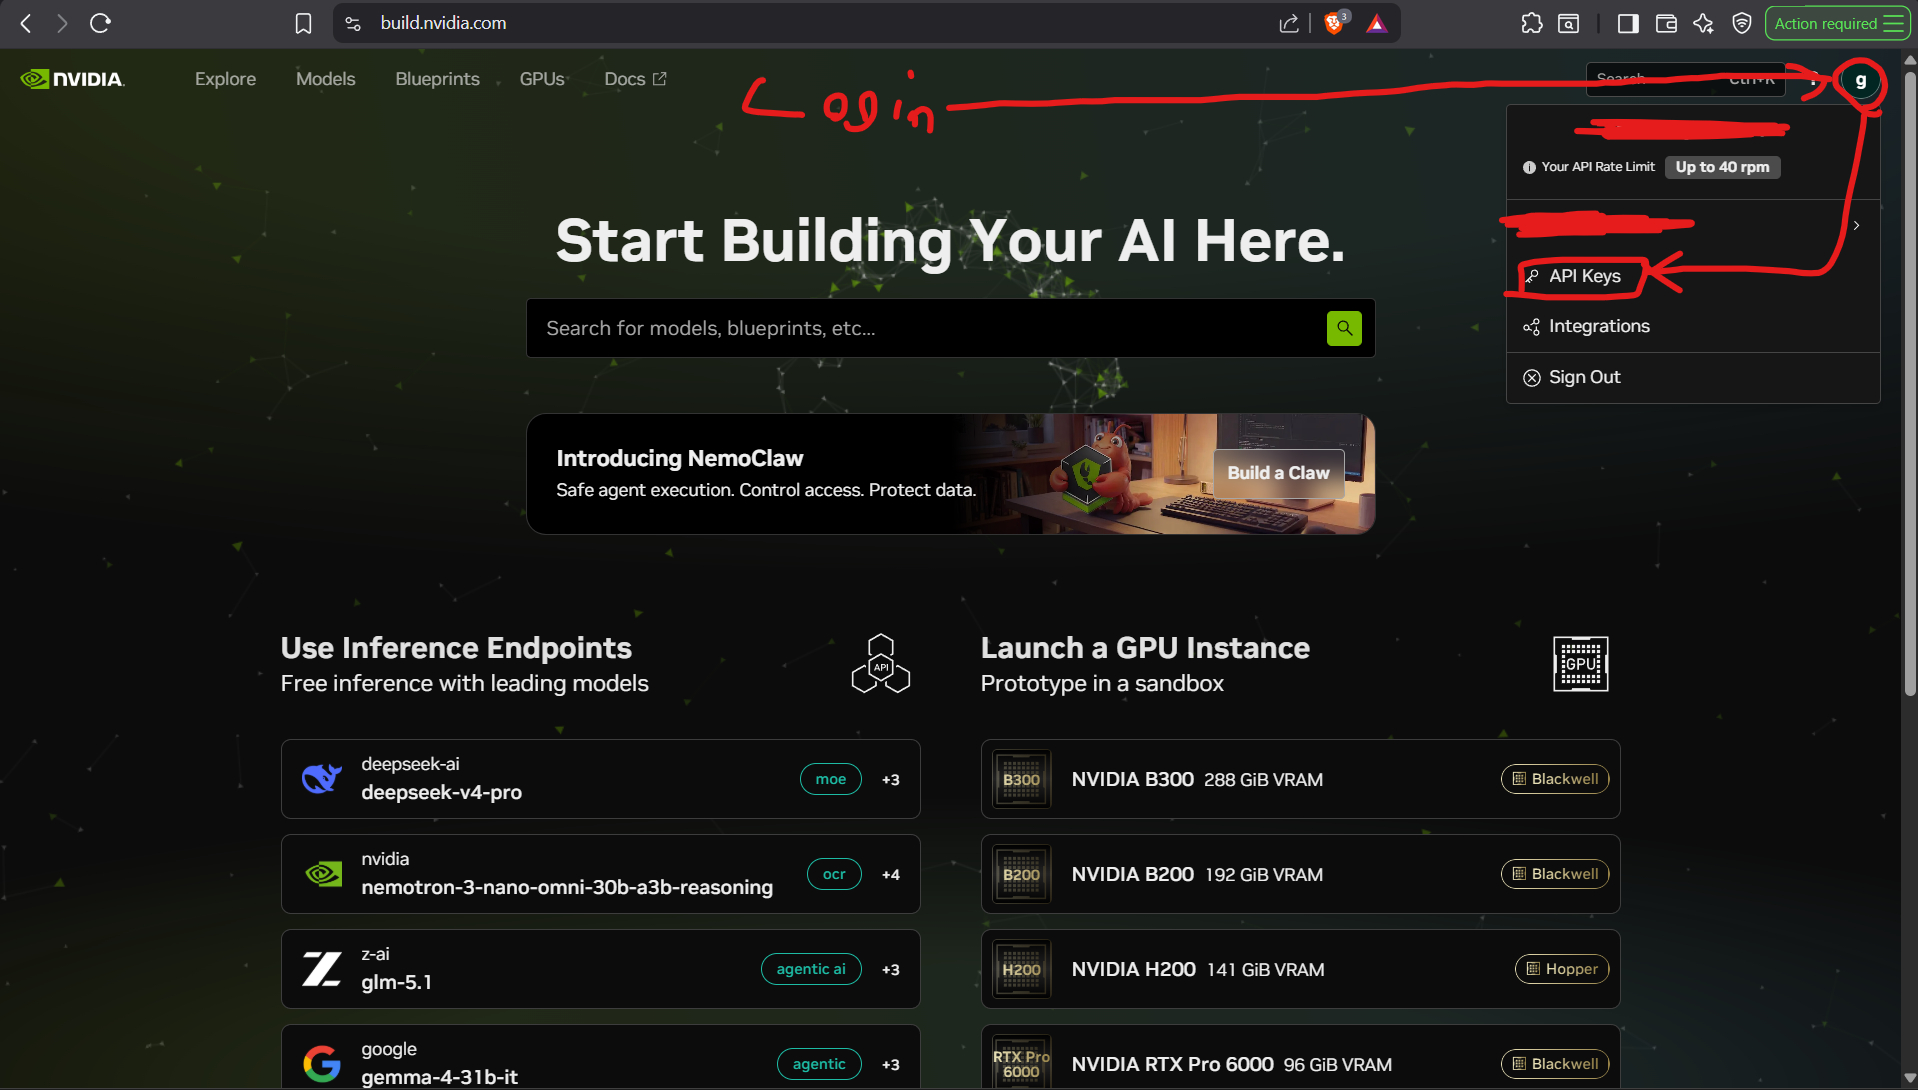Click the NVIDIA logo
The width and height of the screenshot is (1918, 1090).
[72, 79]
